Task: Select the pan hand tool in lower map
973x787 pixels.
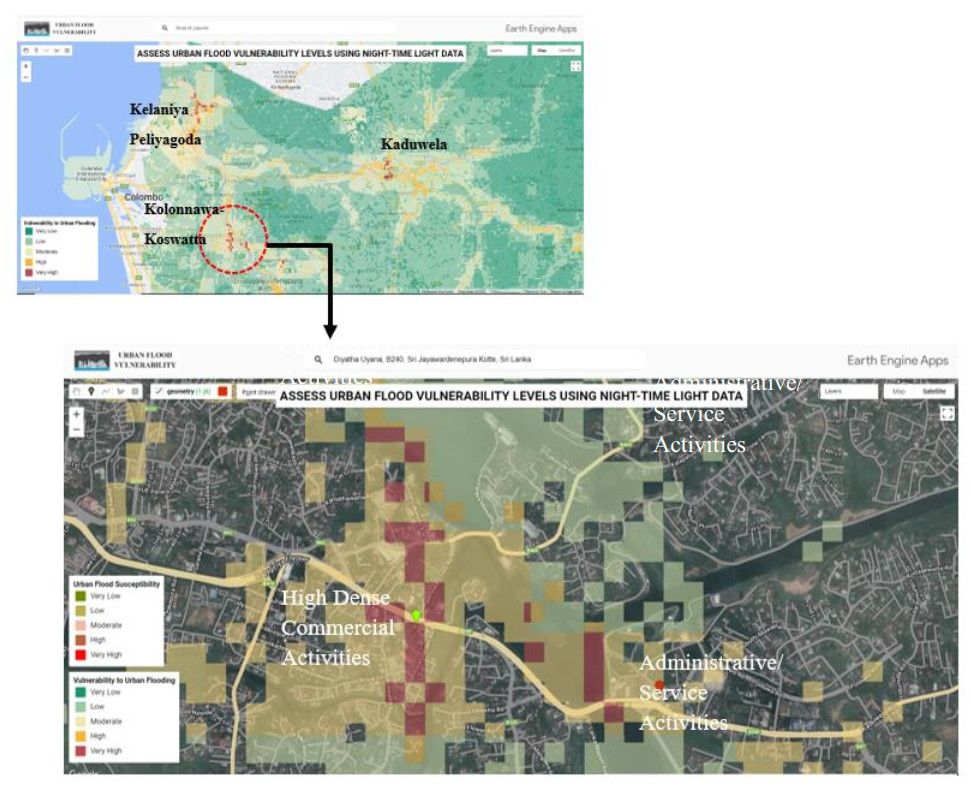Action: (x=76, y=392)
